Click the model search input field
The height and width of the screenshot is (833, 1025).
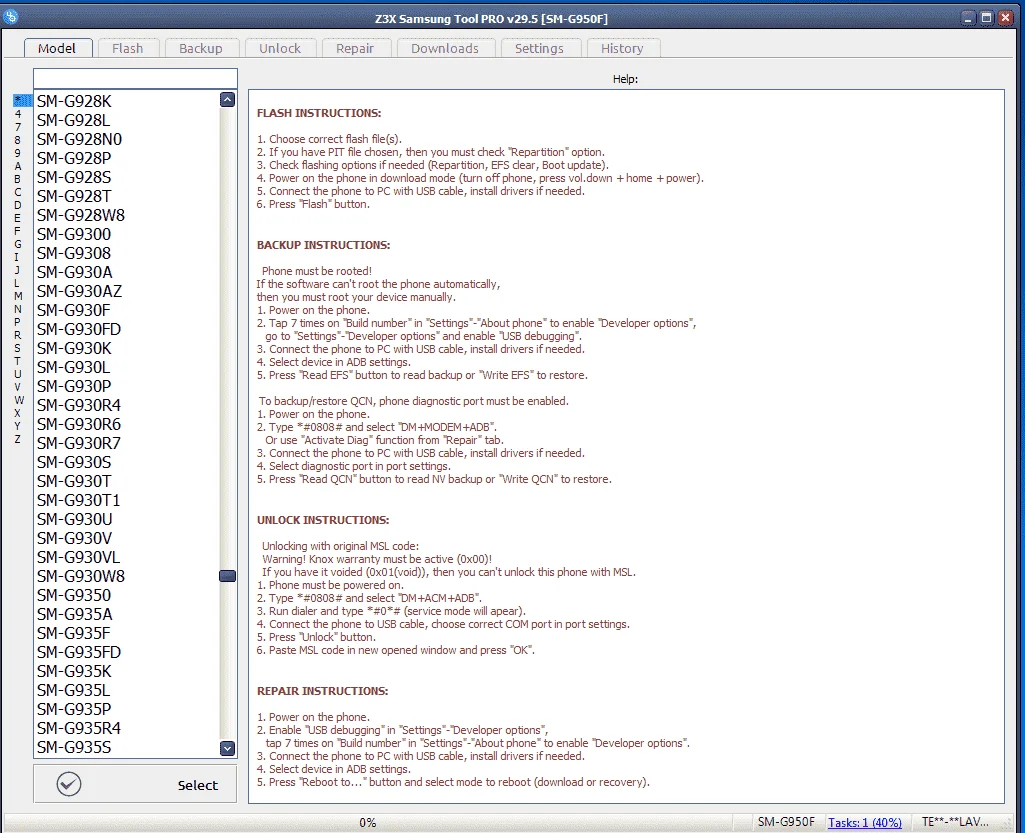[135, 78]
